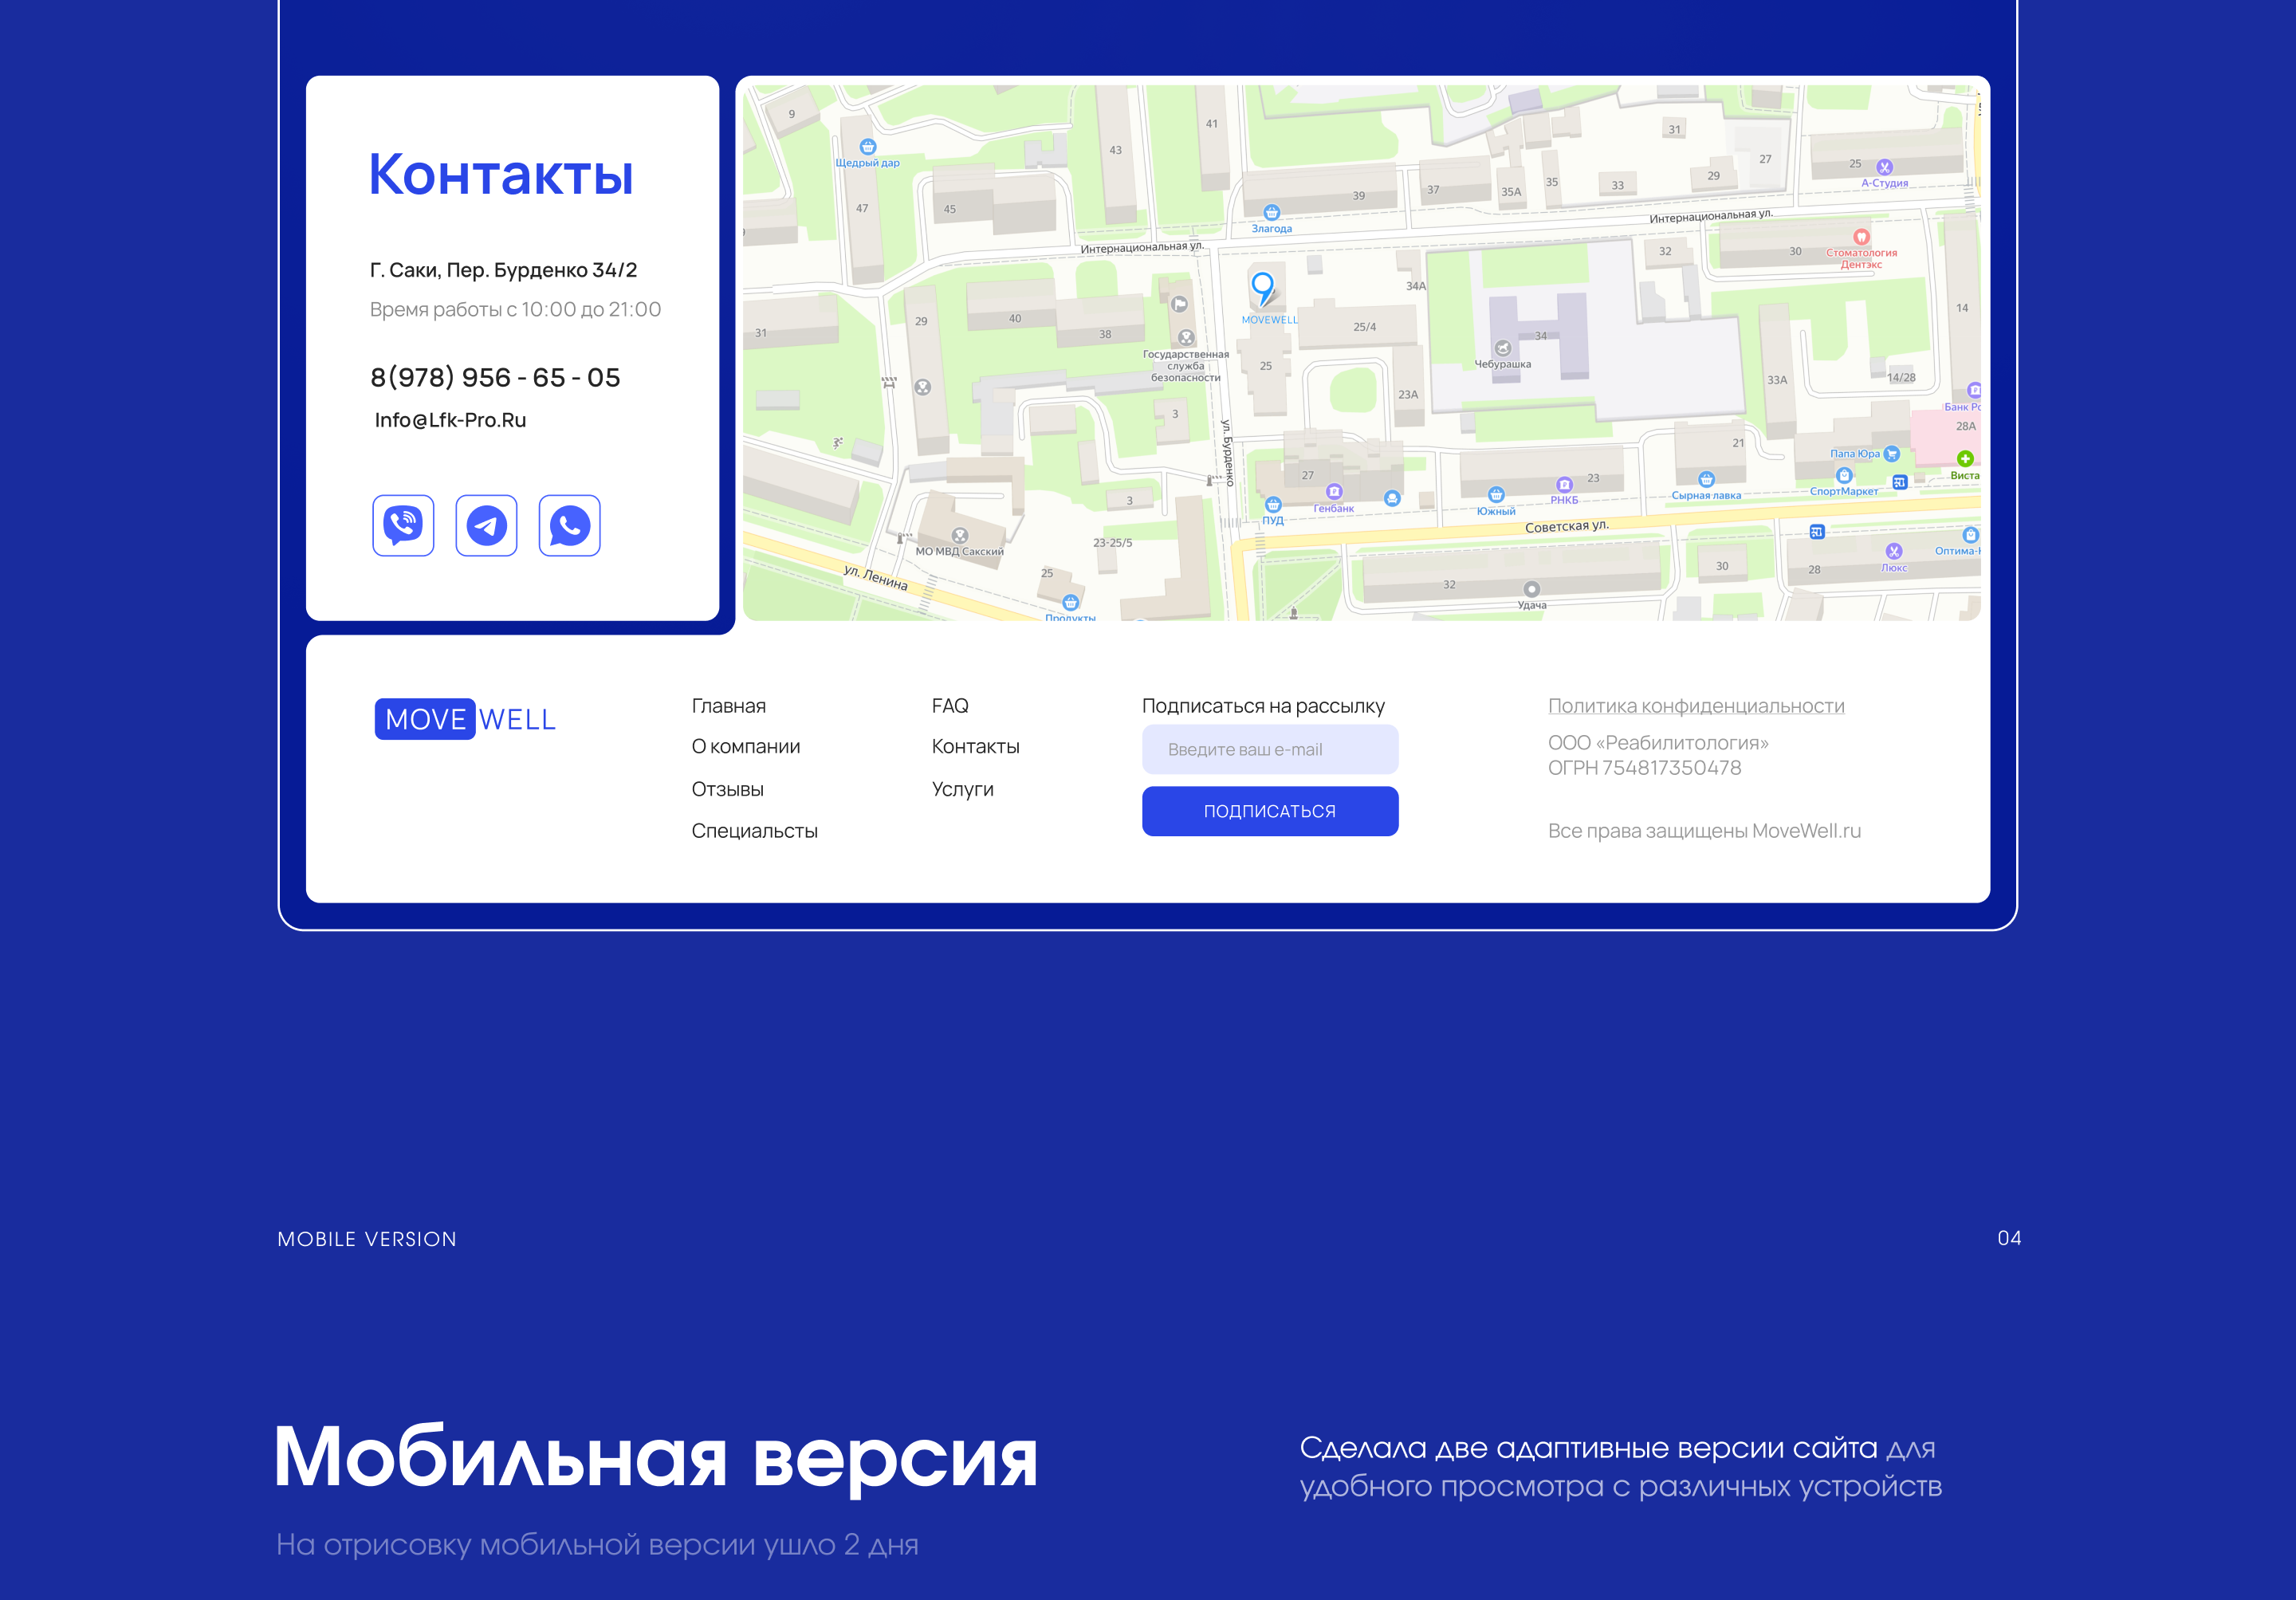
Task: Focus the e-mail subscription input field
Action: pos(1269,749)
